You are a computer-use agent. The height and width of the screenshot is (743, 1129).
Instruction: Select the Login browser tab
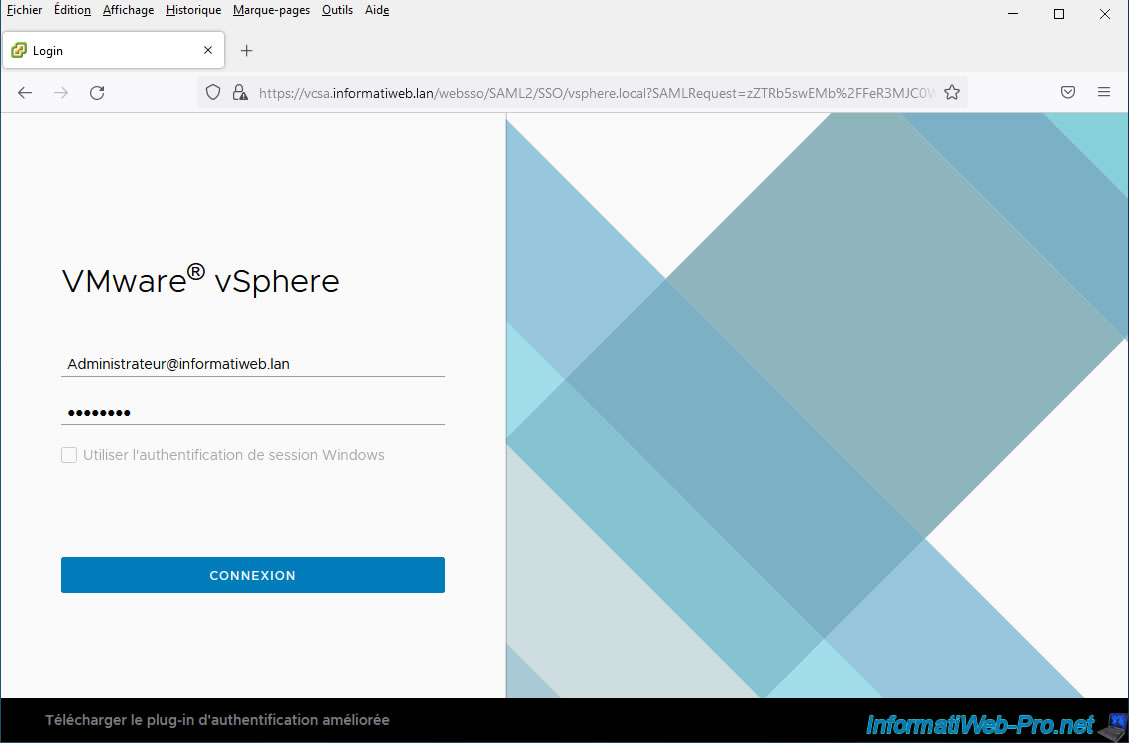[114, 50]
